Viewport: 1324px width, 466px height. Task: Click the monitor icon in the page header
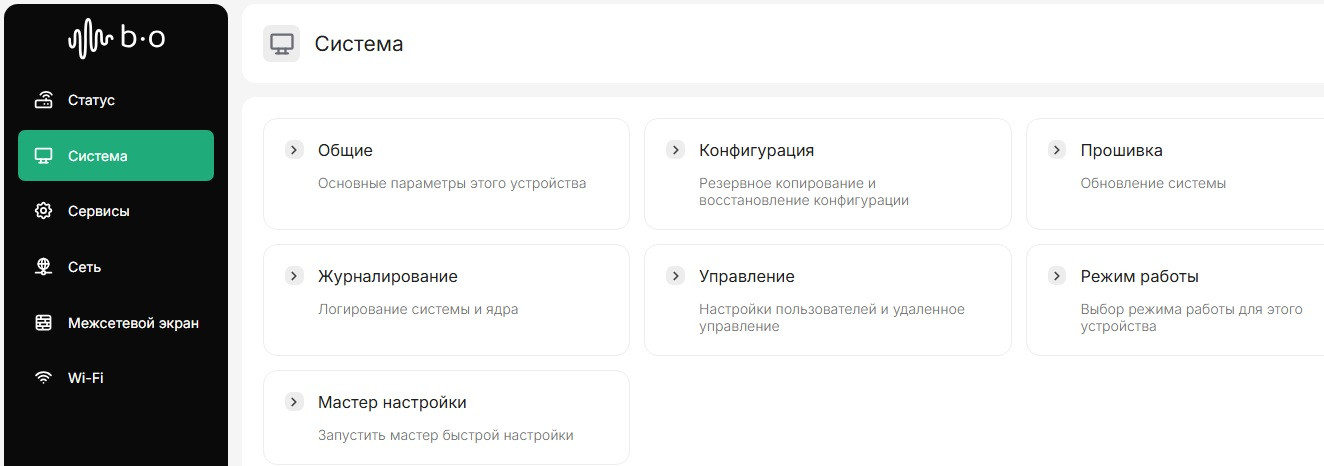pos(282,44)
